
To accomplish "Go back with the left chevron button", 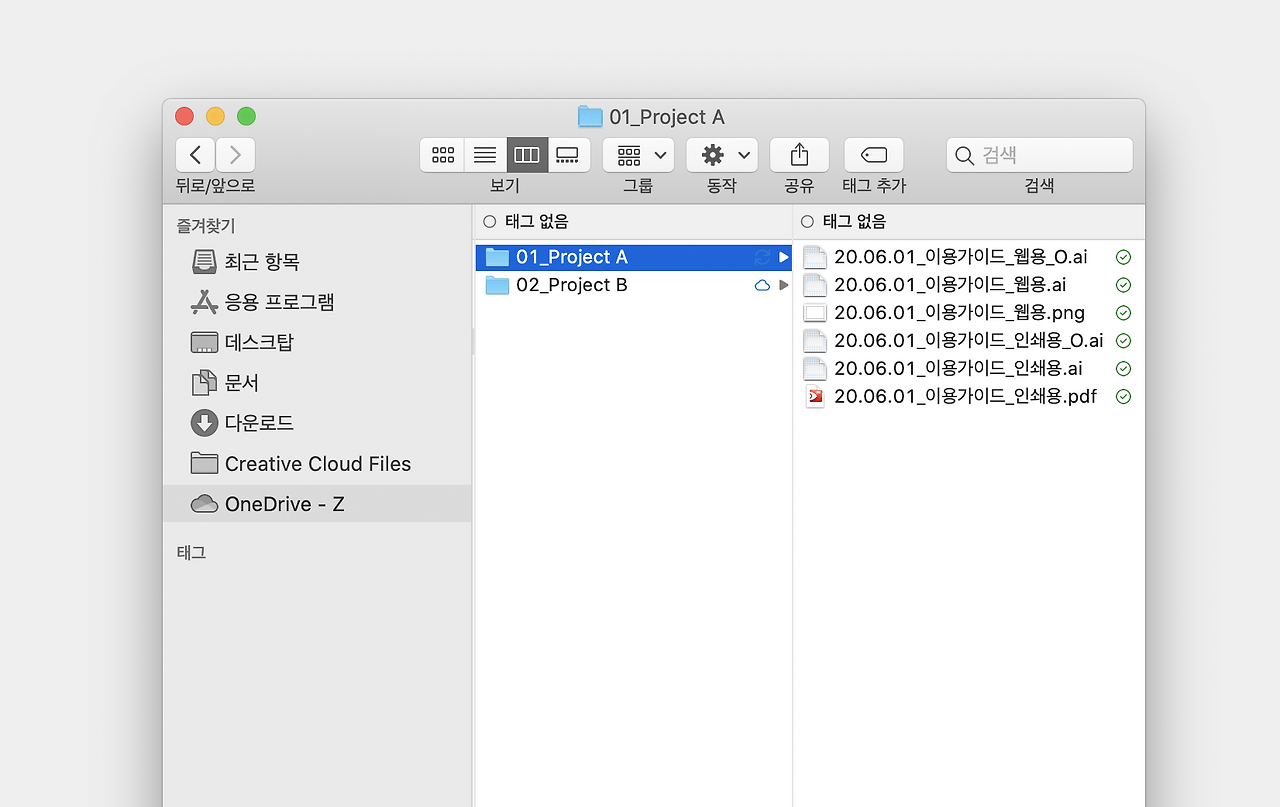I will pyautogui.click(x=196, y=155).
